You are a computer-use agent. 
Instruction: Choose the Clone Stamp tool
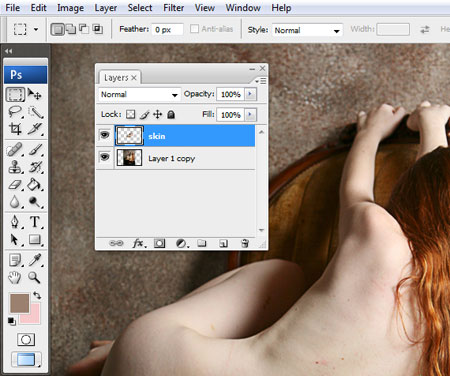tap(15, 167)
